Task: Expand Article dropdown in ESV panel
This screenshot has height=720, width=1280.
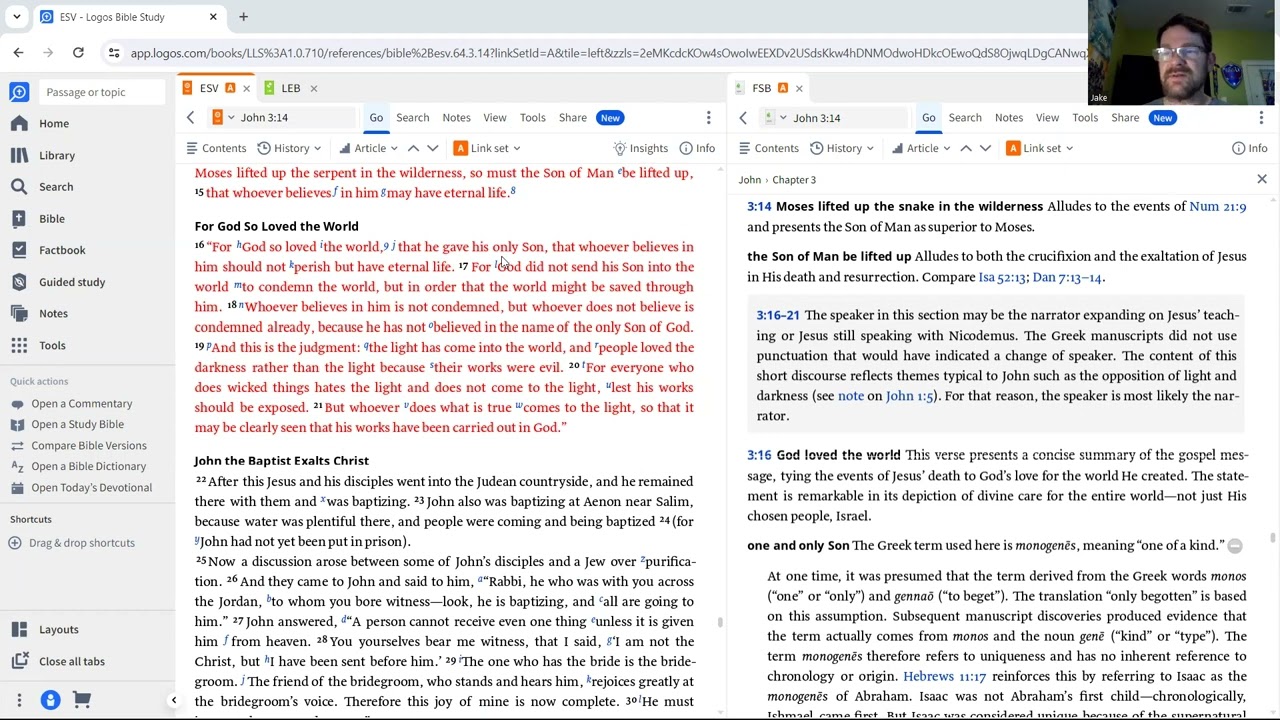Action: (x=368, y=148)
